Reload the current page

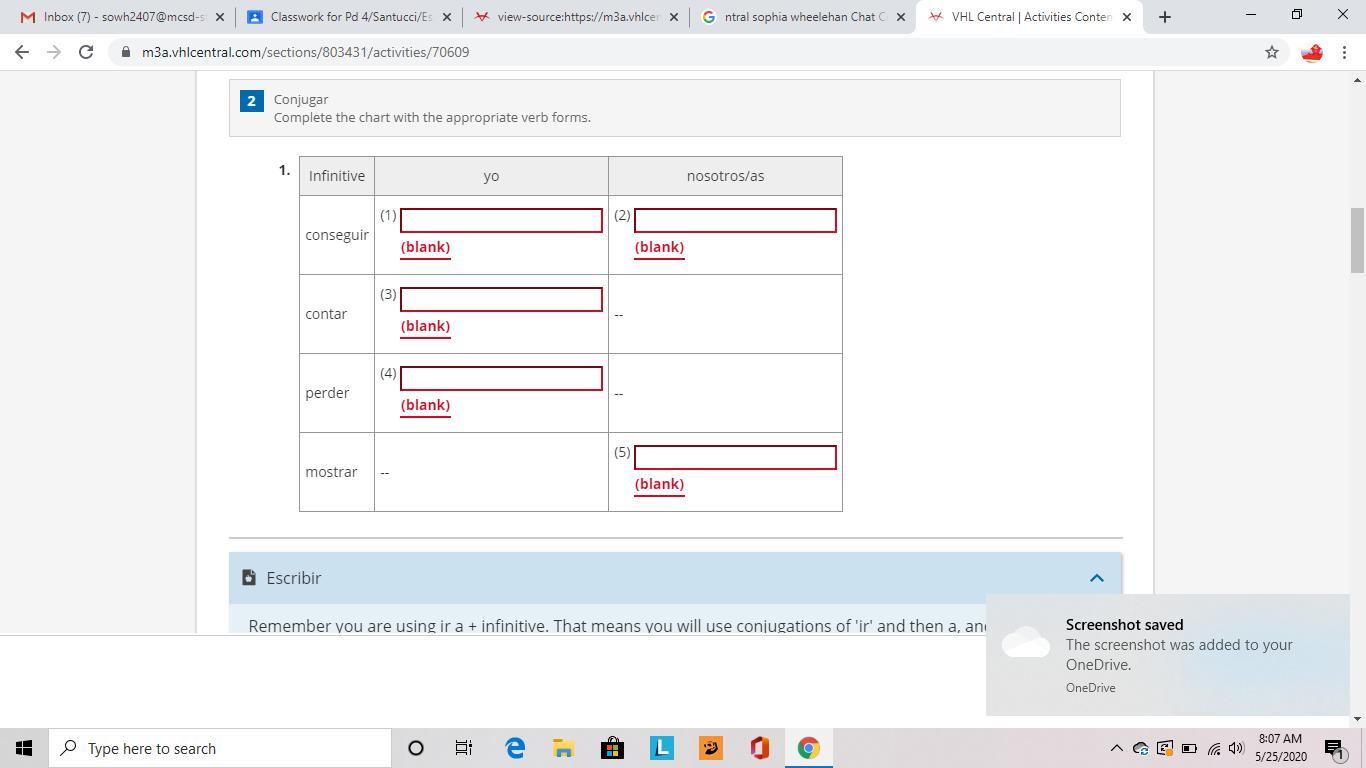click(86, 52)
